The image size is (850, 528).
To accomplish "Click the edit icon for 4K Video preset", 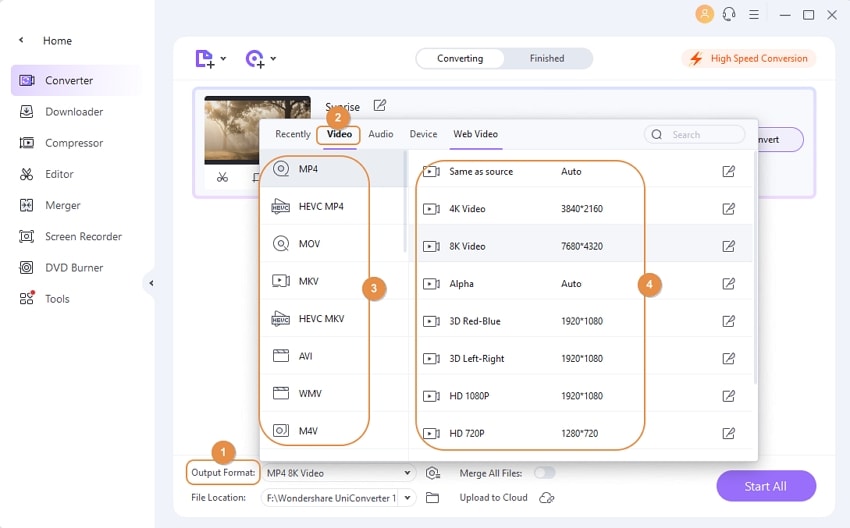I will 729,209.
